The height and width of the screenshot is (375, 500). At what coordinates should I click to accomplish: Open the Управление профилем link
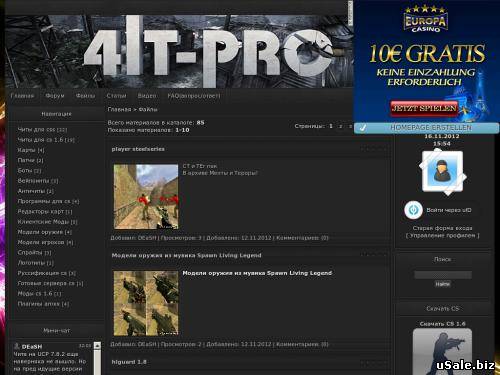coord(442,235)
